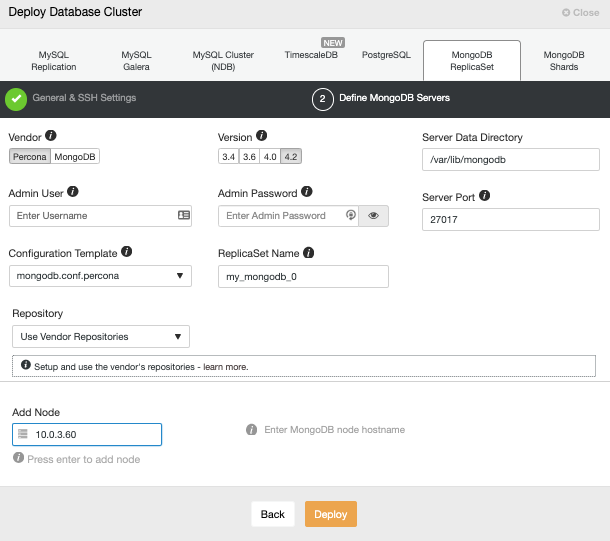Click the Version info icon

(x=261, y=135)
